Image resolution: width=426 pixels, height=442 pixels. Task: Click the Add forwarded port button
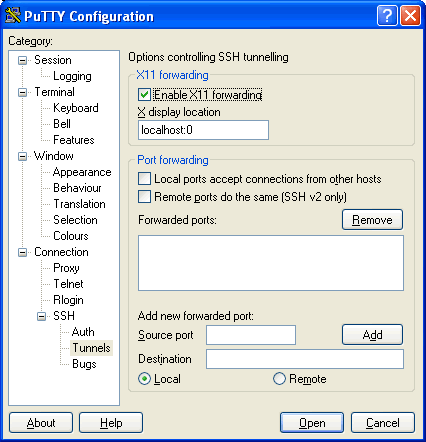point(372,335)
